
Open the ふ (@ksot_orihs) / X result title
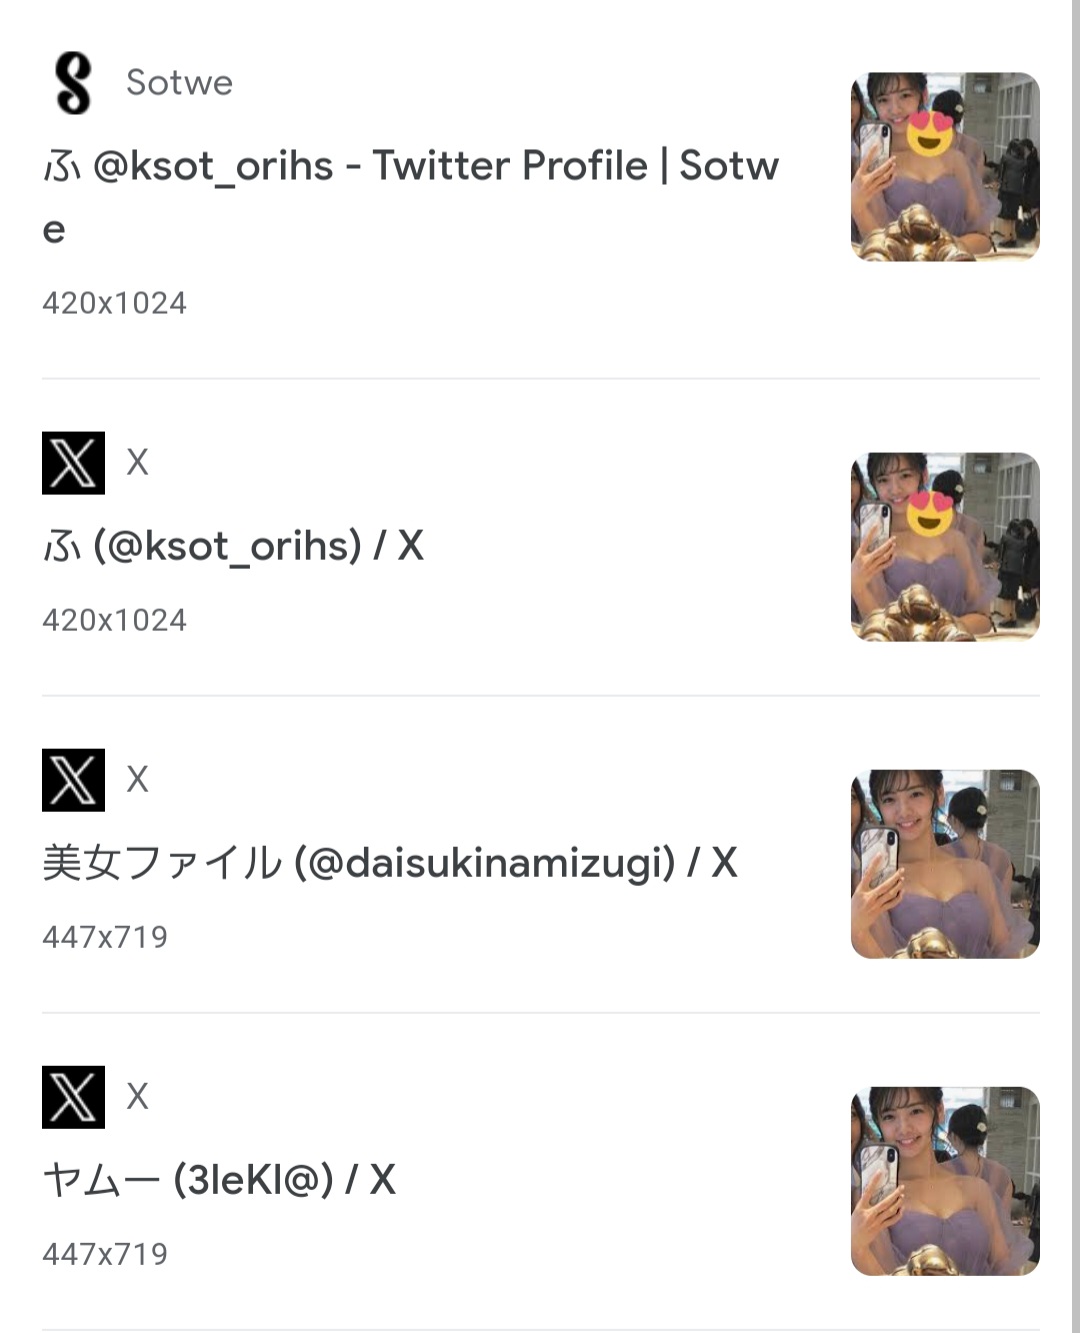pyautogui.click(x=233, y=546)
